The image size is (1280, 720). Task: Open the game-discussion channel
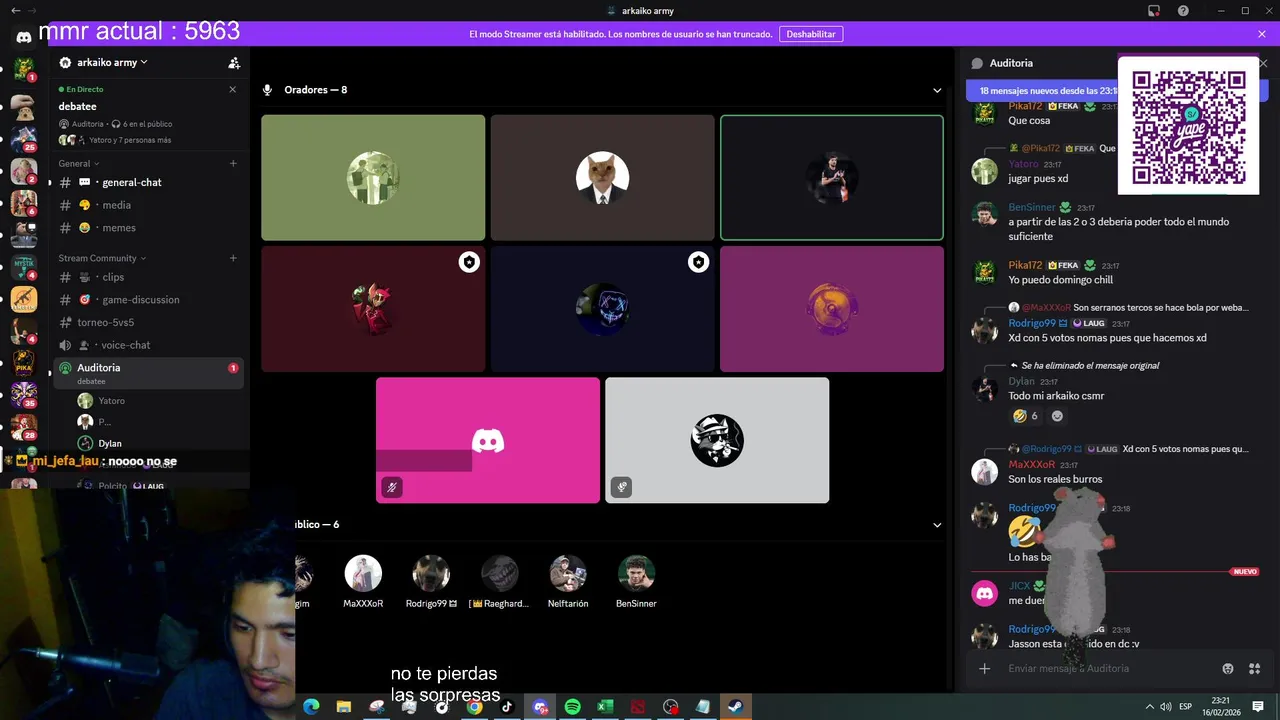[x=150, y=299]
